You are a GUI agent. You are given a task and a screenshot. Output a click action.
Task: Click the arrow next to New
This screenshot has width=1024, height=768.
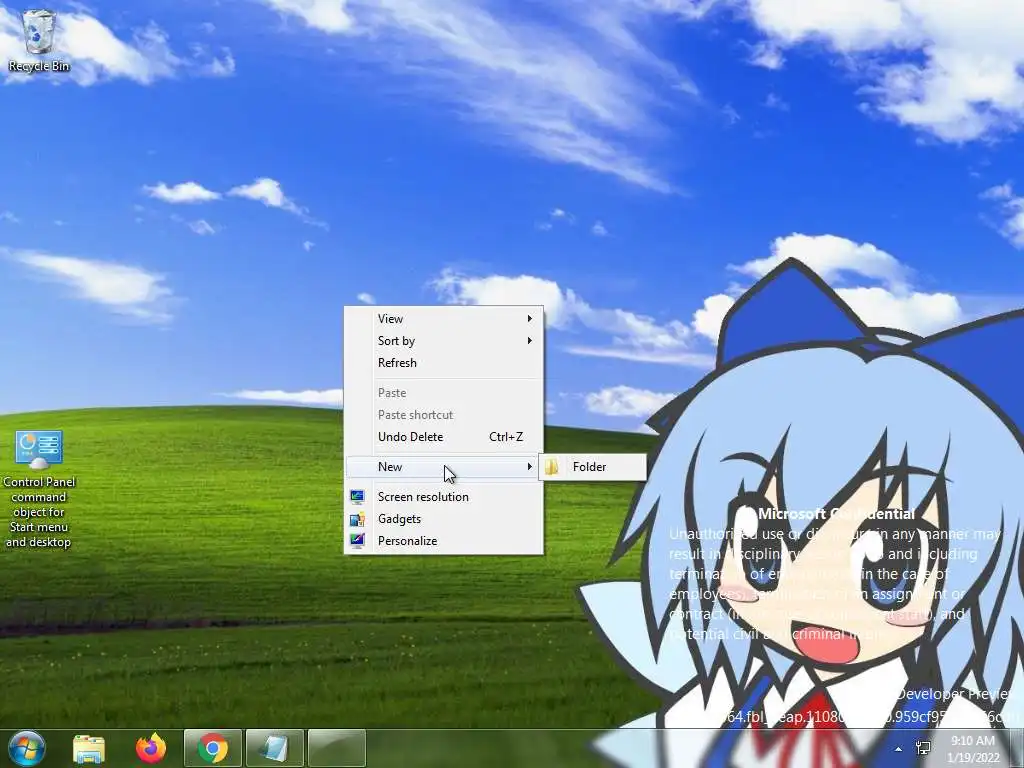point(530,467)
